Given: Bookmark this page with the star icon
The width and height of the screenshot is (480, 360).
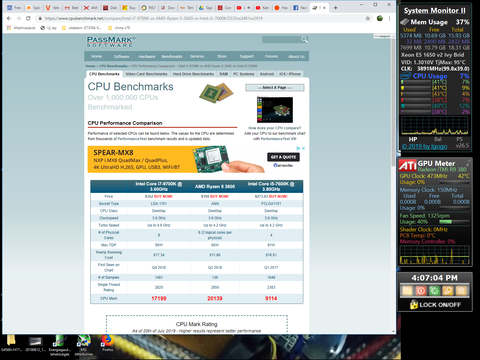Looking at the screenshot, I should pyautogui.click(x=368, y=18).
